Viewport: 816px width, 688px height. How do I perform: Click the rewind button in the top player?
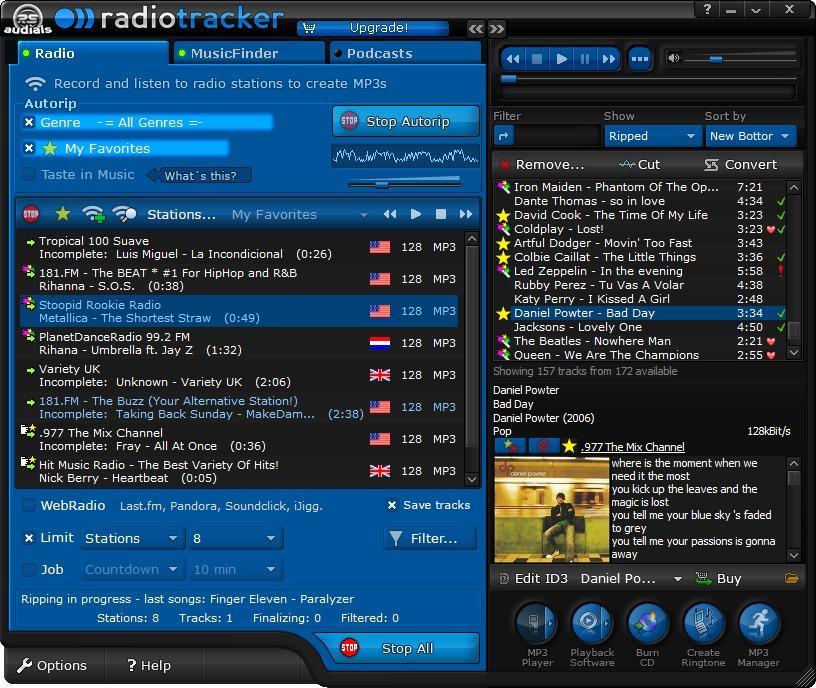513,59
